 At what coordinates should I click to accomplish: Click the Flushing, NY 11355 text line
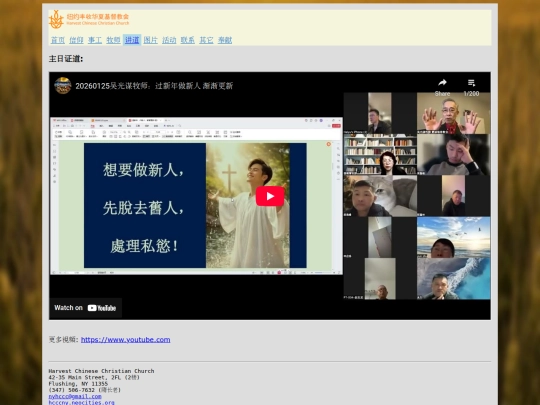[78, 384]
